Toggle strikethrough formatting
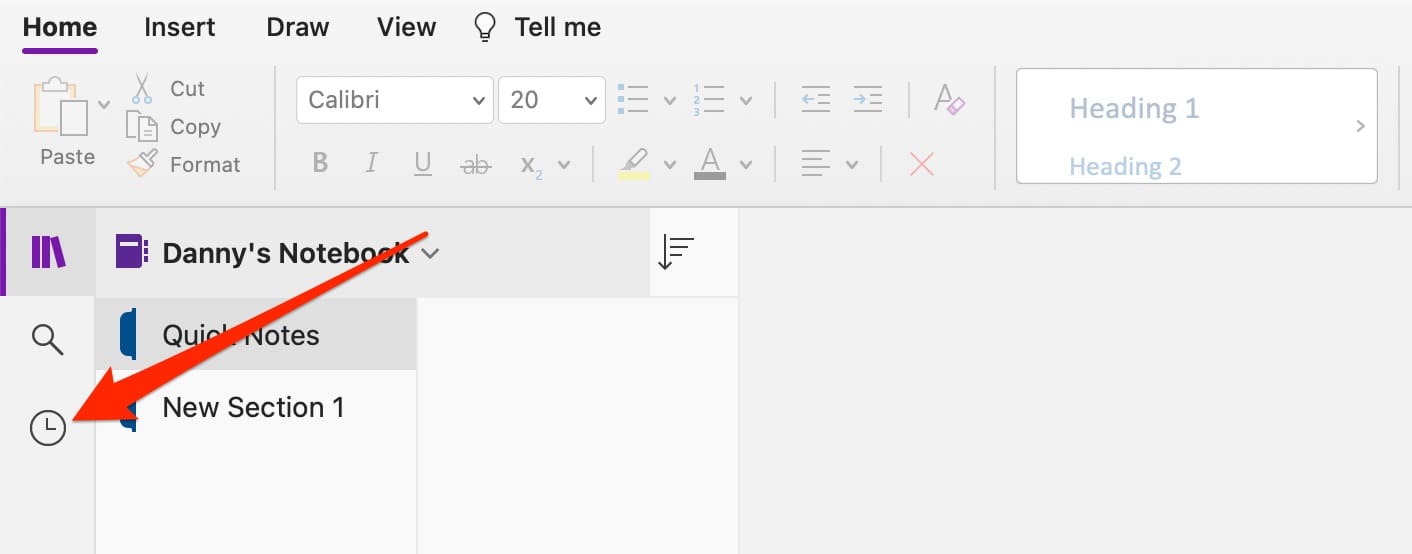Screen dimensions: 1412x554 click(x=476, y=164)
